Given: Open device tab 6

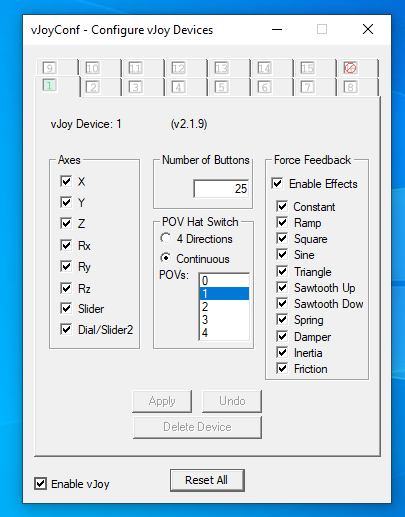Looking at the screenshot, I should click(x=272, y=87).
